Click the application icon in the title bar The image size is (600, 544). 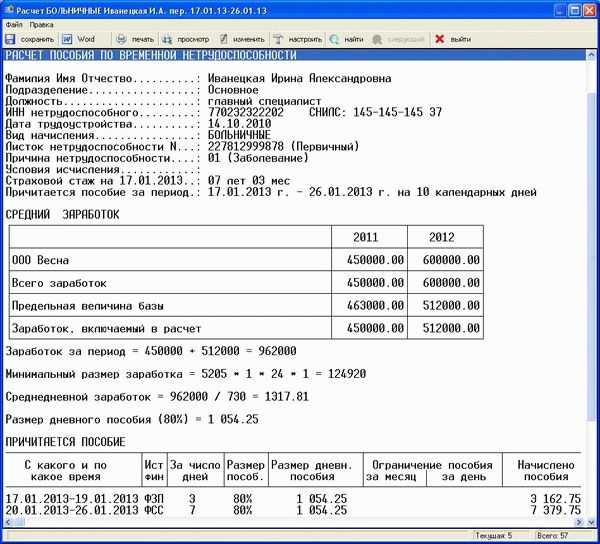pyautogui.click(x=8, y=10)
